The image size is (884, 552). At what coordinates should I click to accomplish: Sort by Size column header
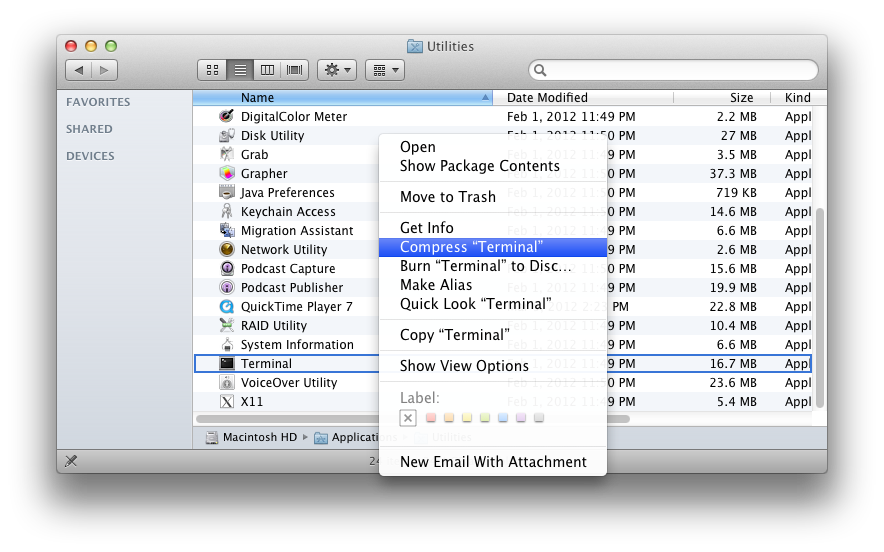[x=722, y=98]
